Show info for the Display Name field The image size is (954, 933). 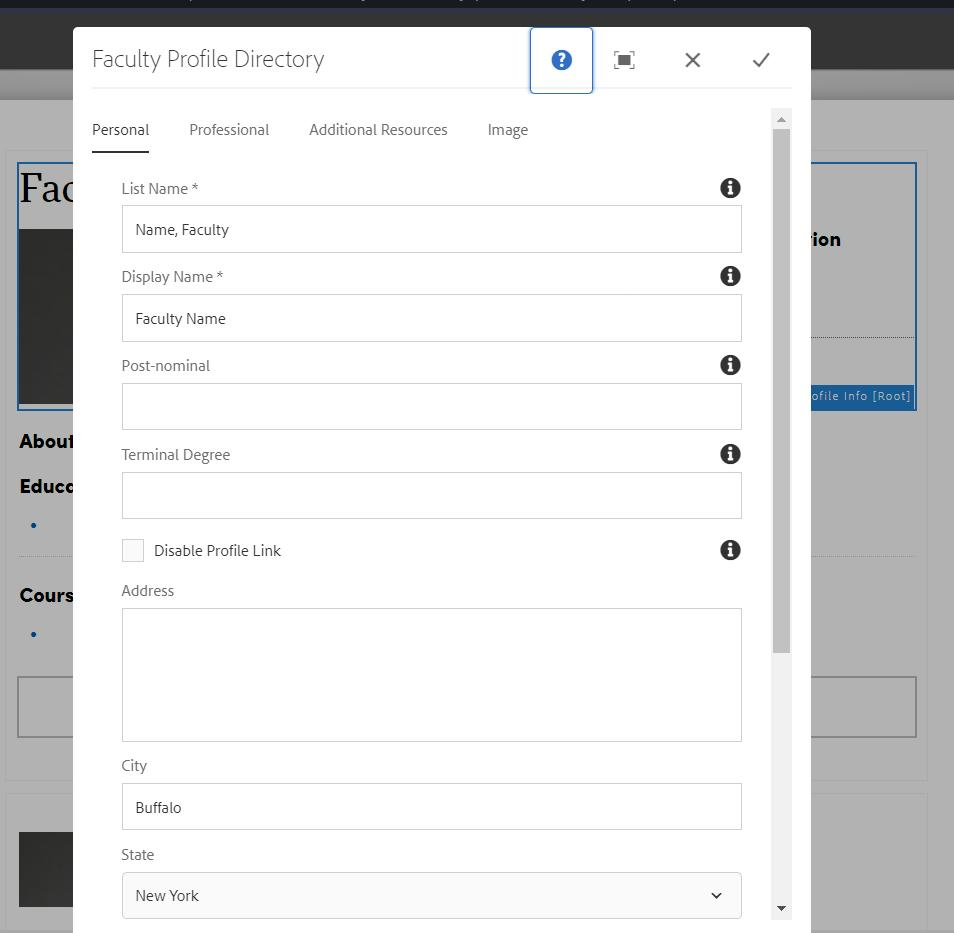click(x=730, y=276)
